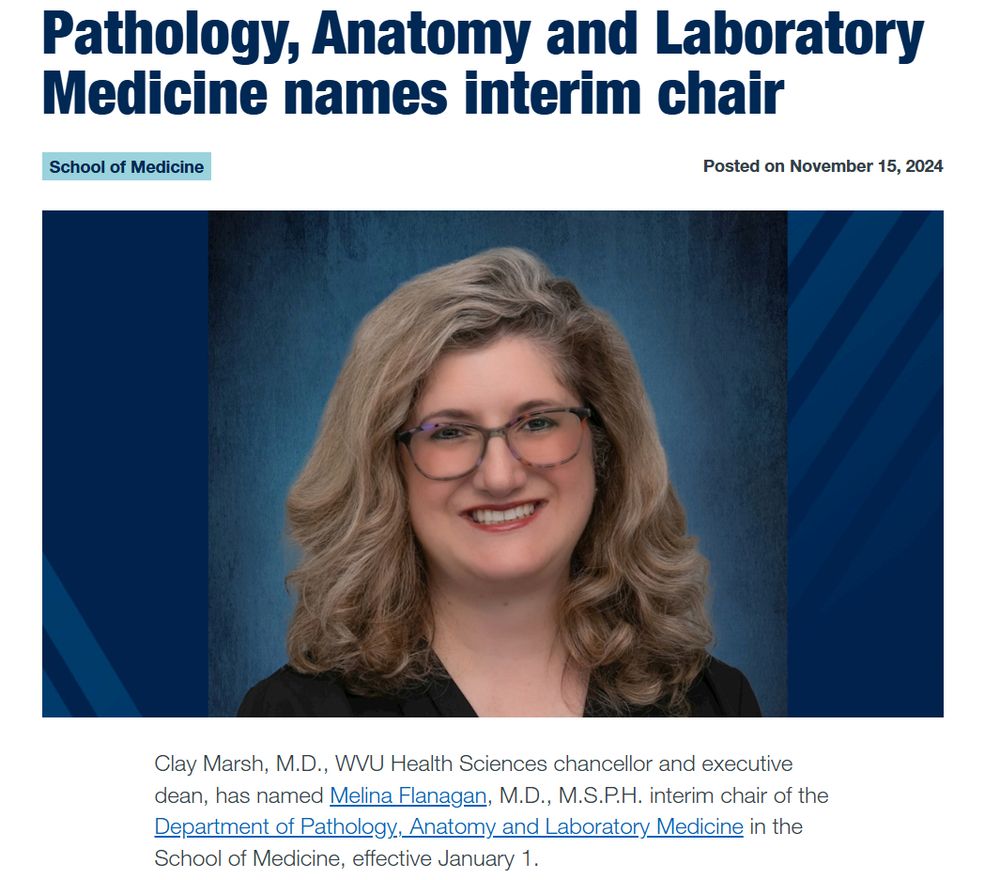Click the 'M.D., M.S.P.H.' credentials text

pos(571,795)
